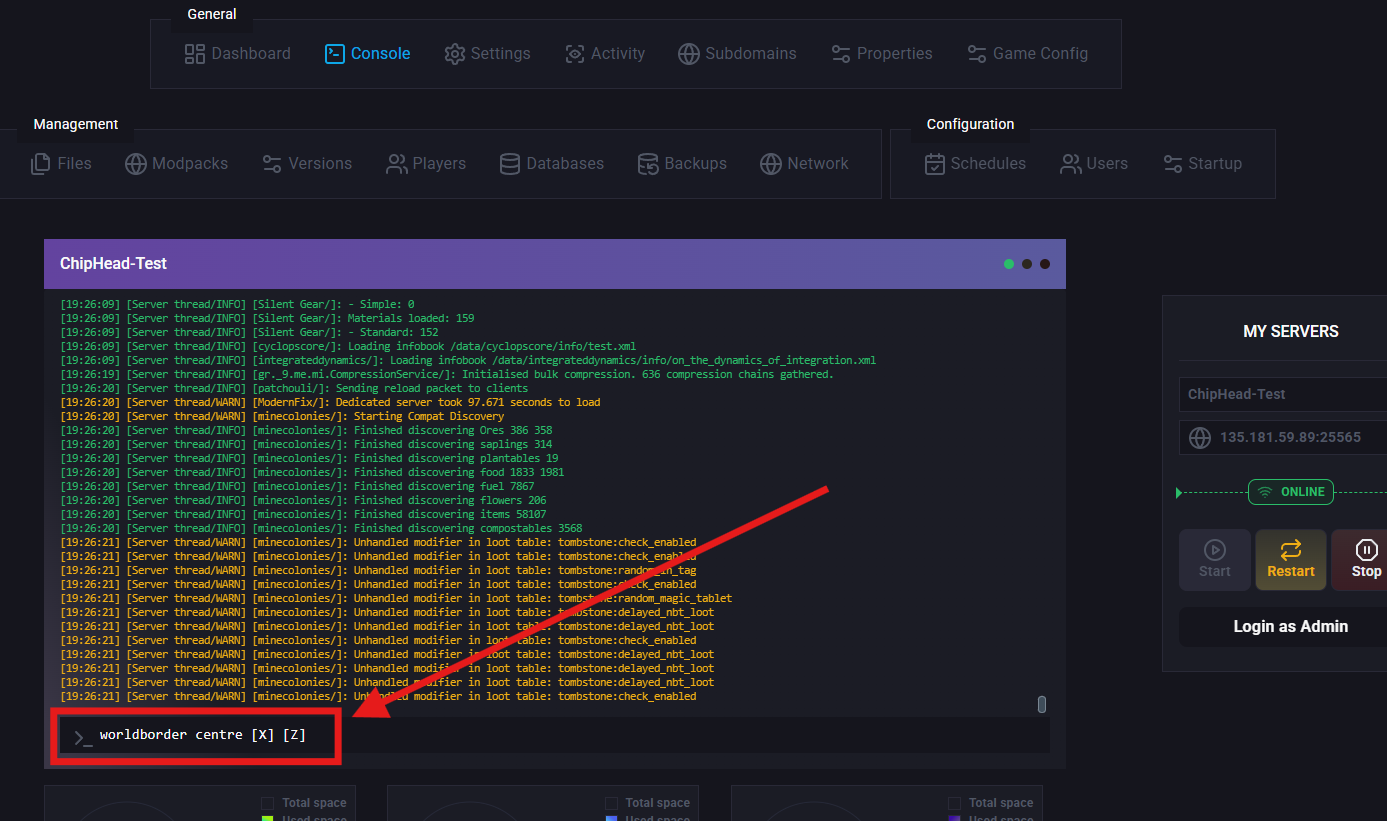1387x821 pixels.
Task: Open the Subdomains tab
Action: [x=737, y=54]
